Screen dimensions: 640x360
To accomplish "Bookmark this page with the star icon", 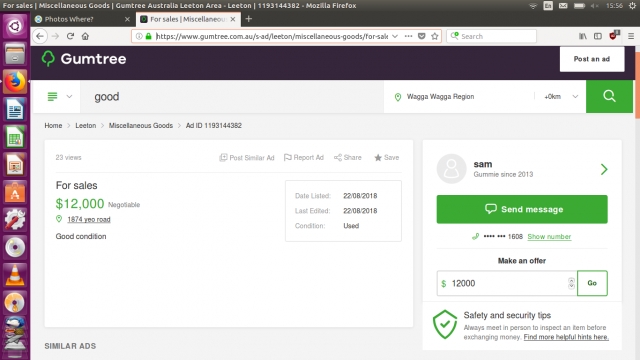I will [x=435, y=36].
